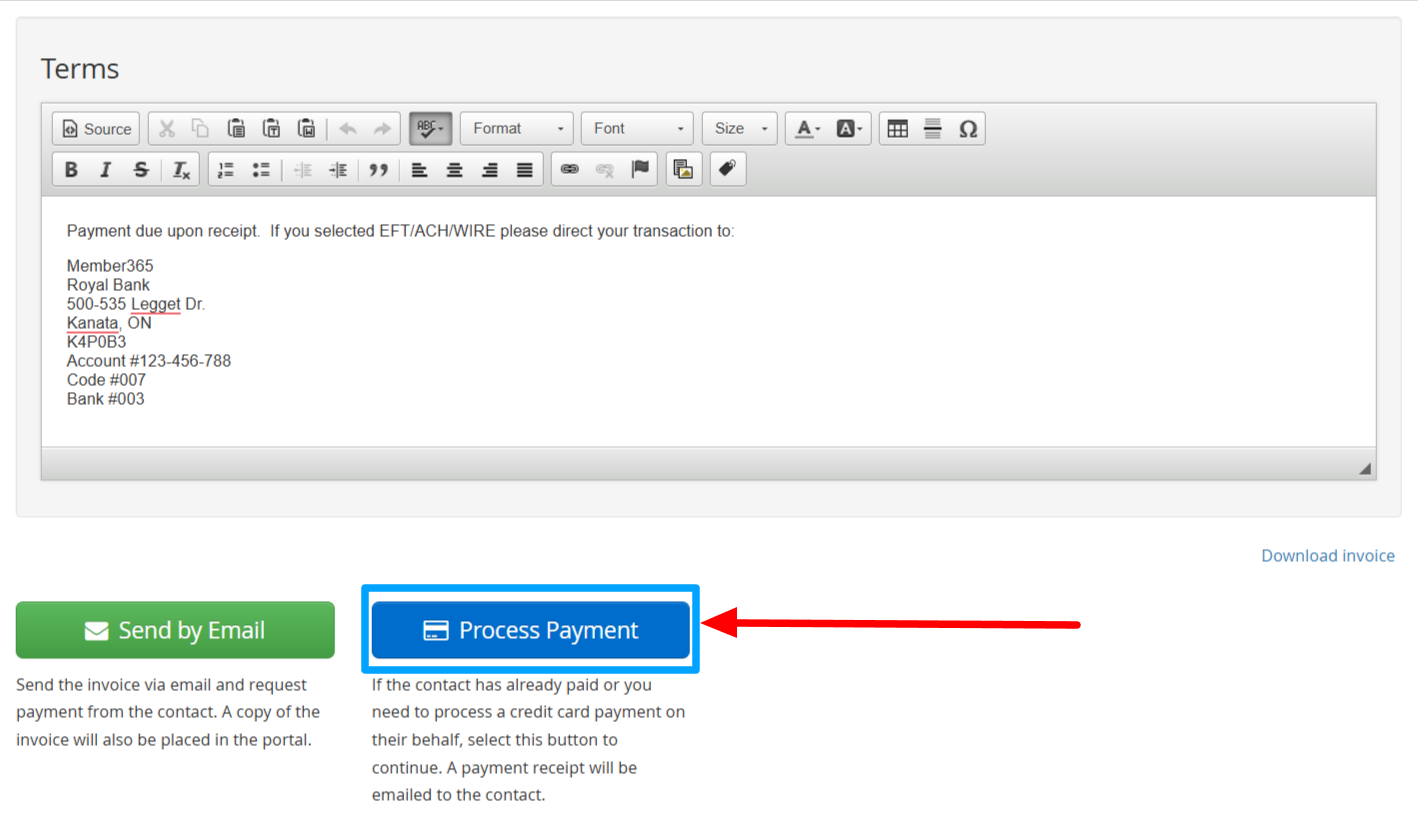The width and height of the screenshot is (1418, 815).
Task: Toggle bold formatting in Terms editor
Action: [x=71, y=170]
